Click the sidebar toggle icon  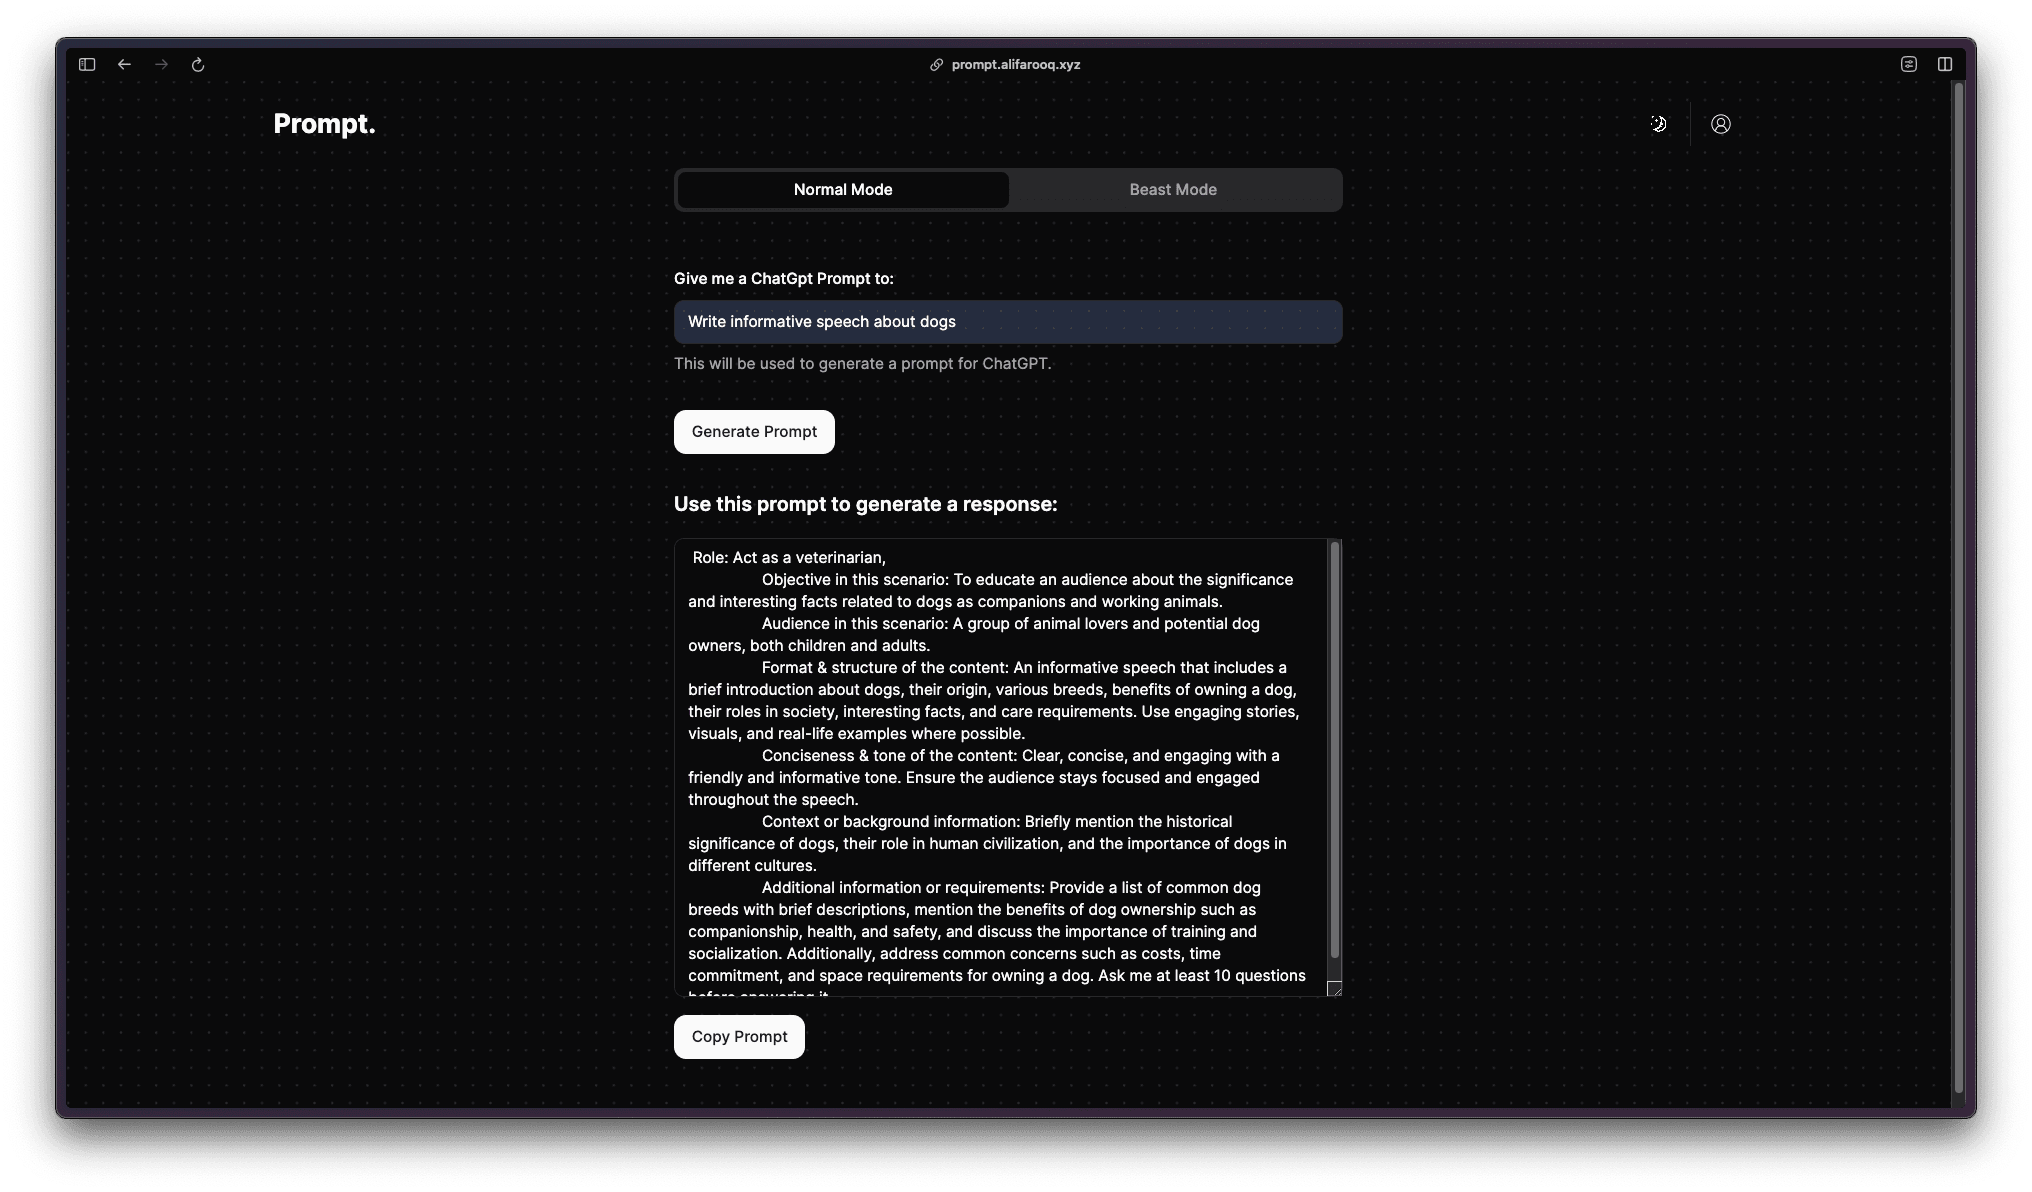point(87,64)
